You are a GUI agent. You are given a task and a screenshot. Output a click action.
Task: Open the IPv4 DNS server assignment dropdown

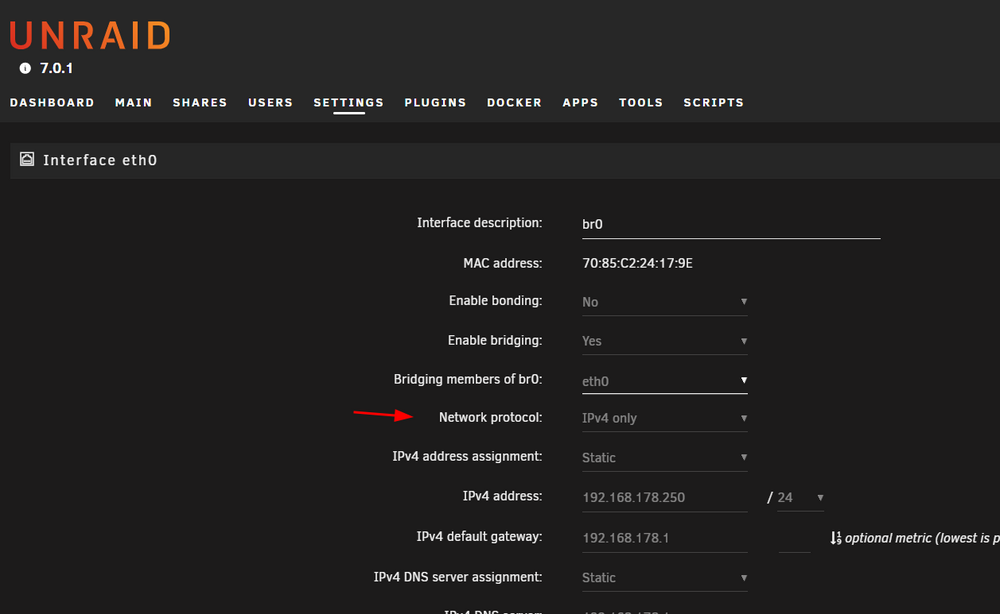pos(665,578)
